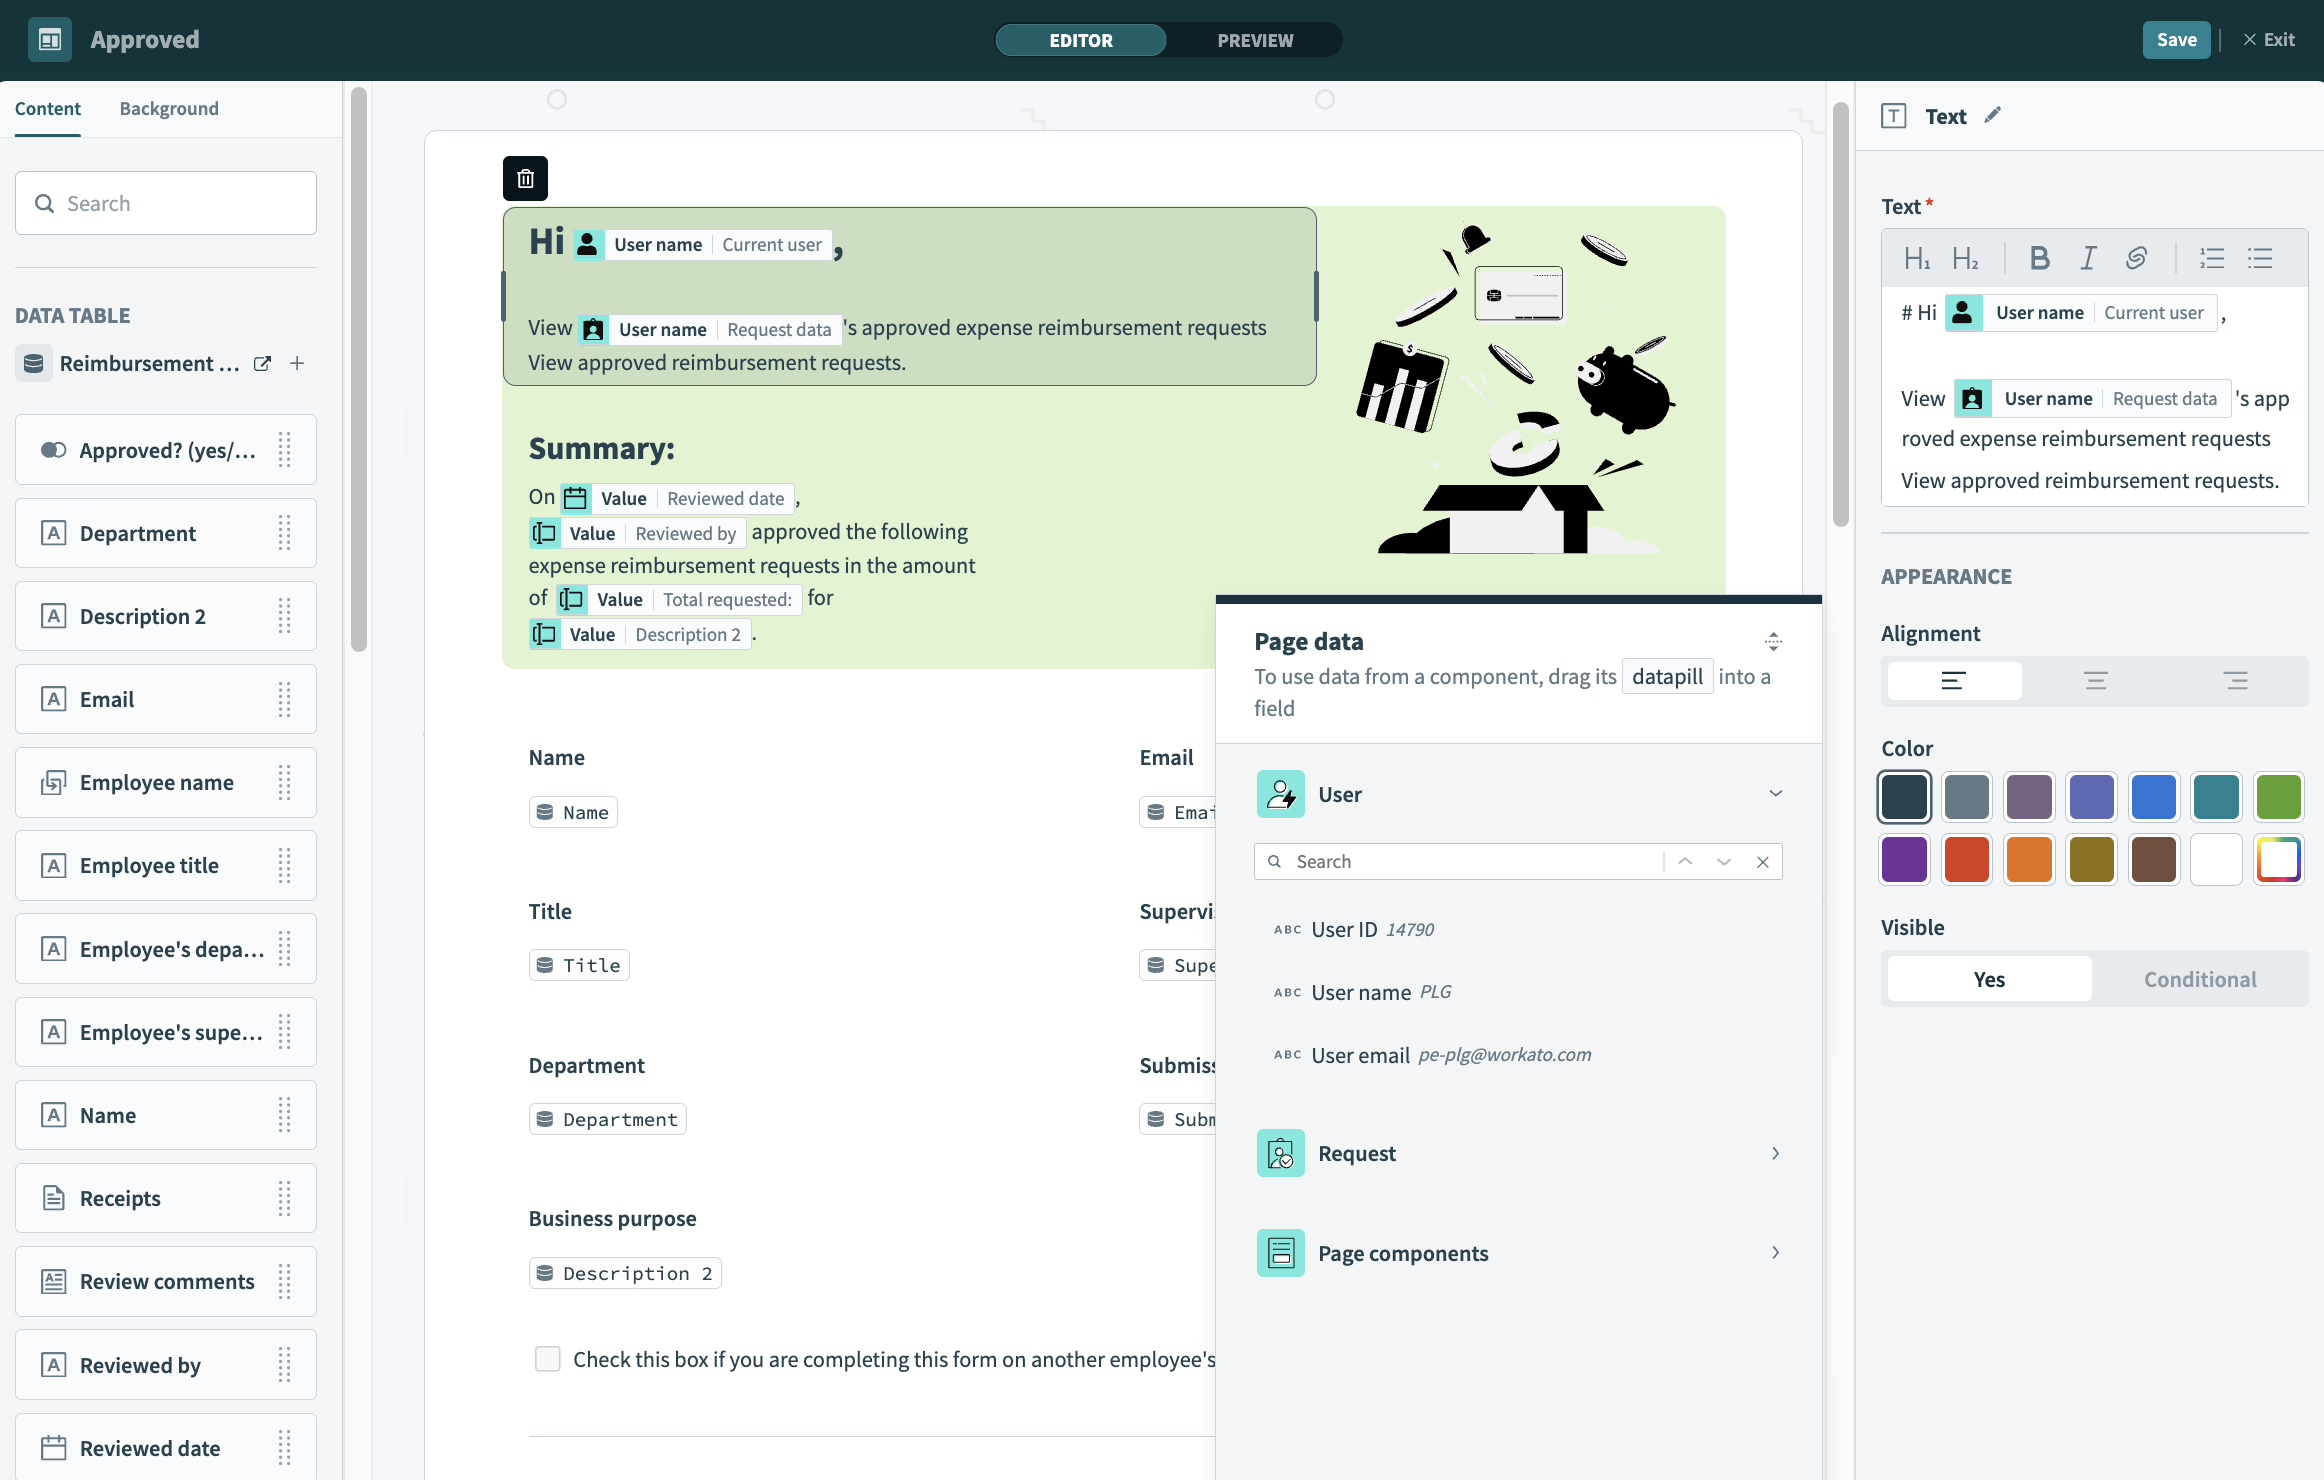Image resolution: width=2324 pixels, height=1480 pixels.
Task: Click the hyperlink insertion icon
Action: 2136,257
